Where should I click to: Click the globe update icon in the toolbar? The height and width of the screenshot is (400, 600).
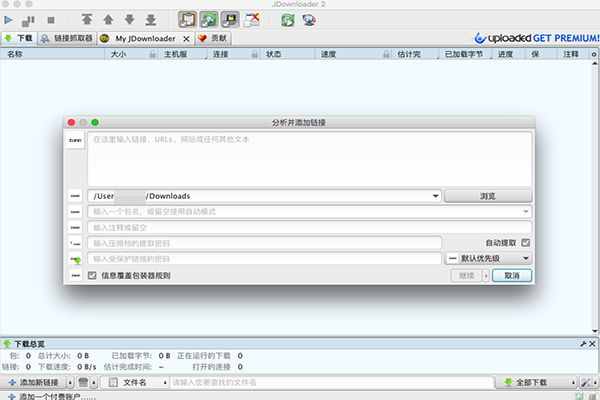tap(309, 19)
